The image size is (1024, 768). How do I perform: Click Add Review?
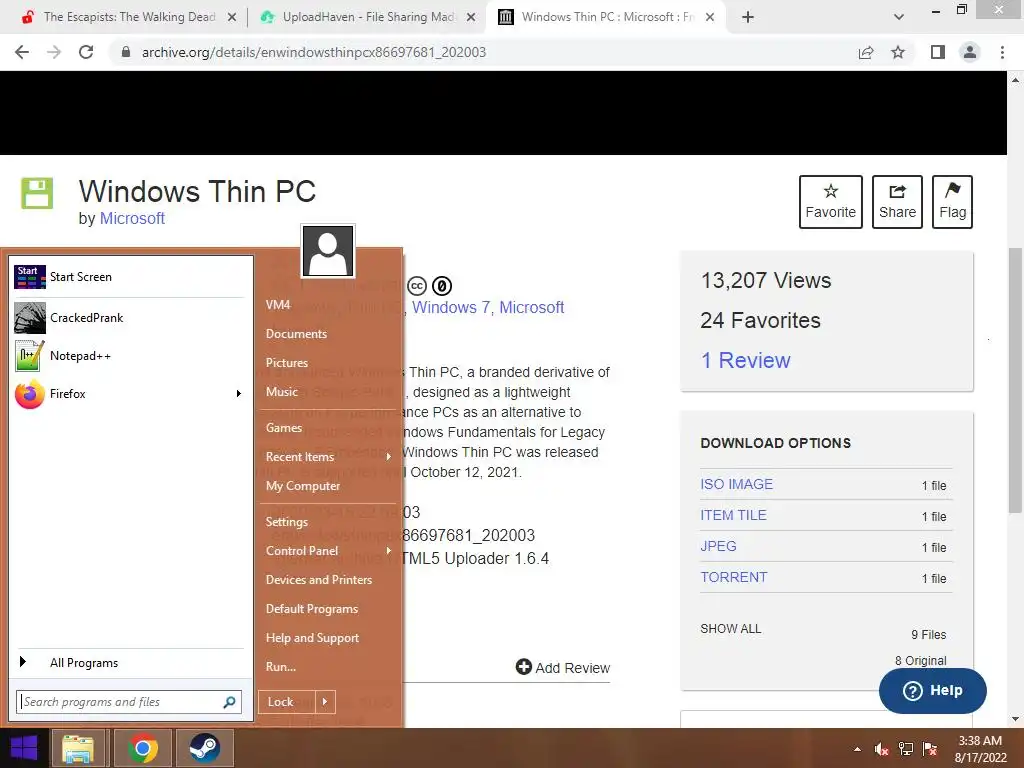point(563,667)
